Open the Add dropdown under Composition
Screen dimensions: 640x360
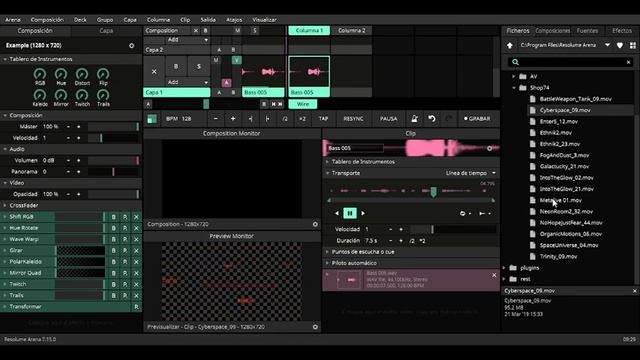tap(188, 40)
